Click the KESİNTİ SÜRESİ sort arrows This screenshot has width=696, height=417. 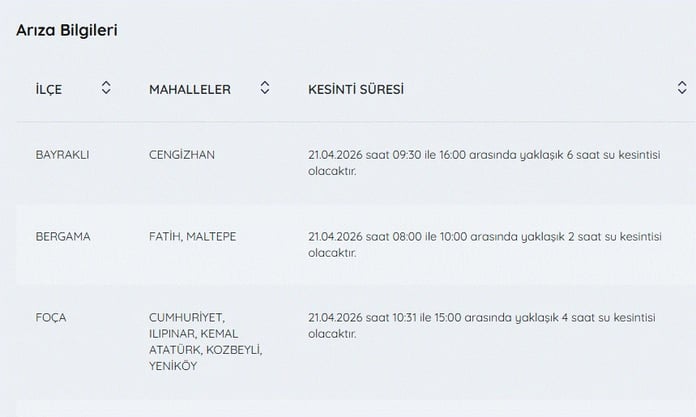click(682, 88)
